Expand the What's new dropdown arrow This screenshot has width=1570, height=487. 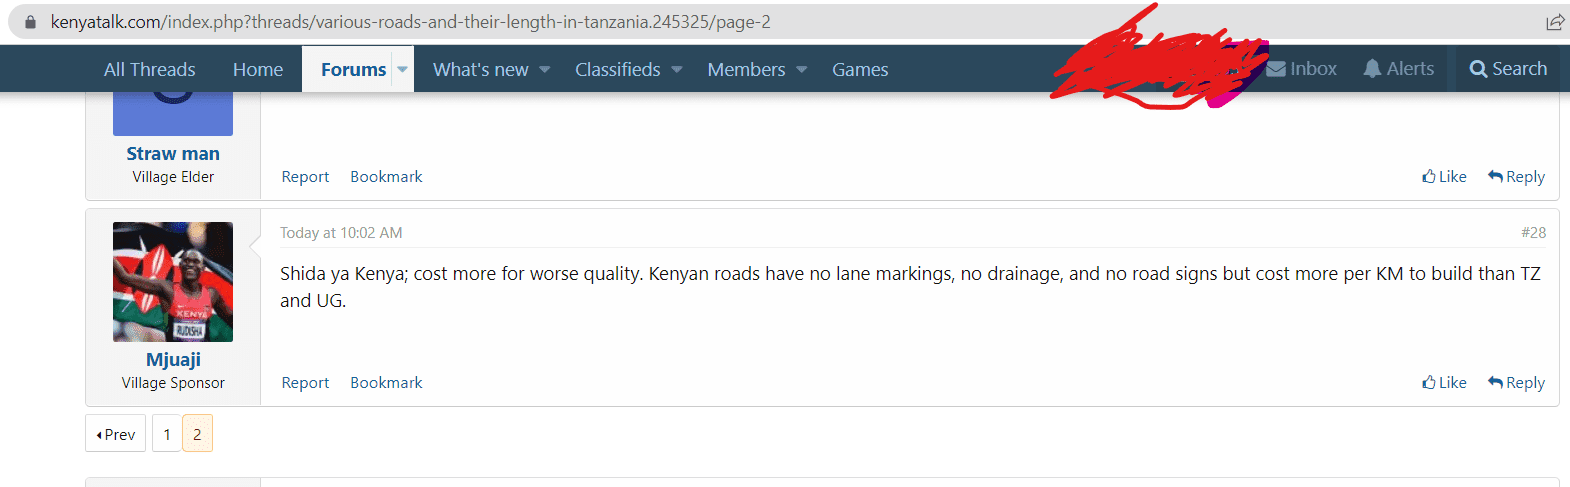pyautogui.click(x=545, y=70)
